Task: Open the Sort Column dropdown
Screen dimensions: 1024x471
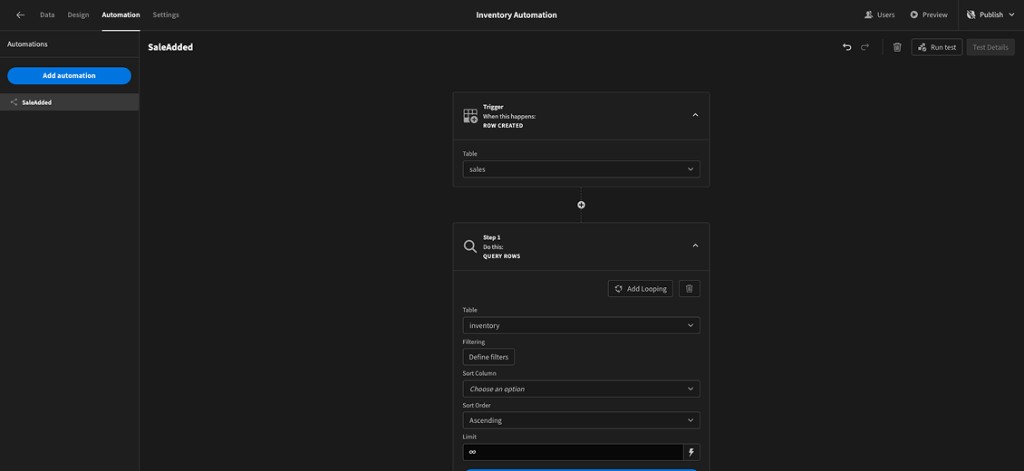Action: click(581, 389)
